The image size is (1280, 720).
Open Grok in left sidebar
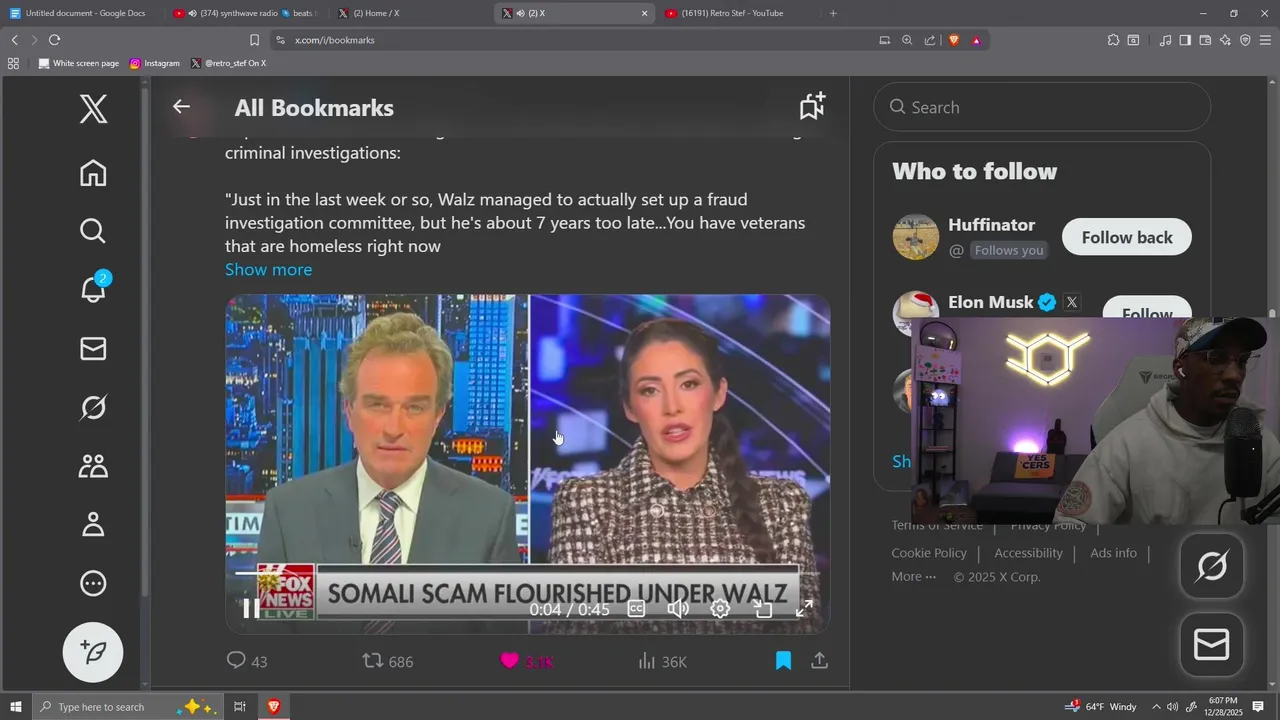tap(93, 407)
